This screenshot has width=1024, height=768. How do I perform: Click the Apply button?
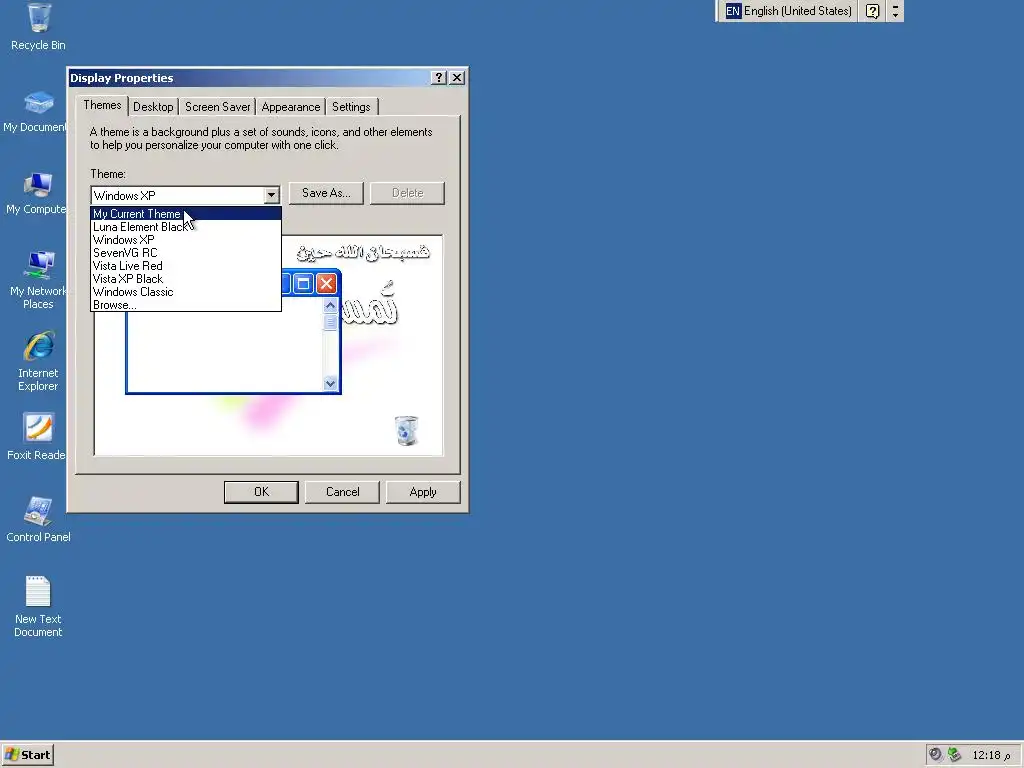pyautogui.click(x=423, y=492)
